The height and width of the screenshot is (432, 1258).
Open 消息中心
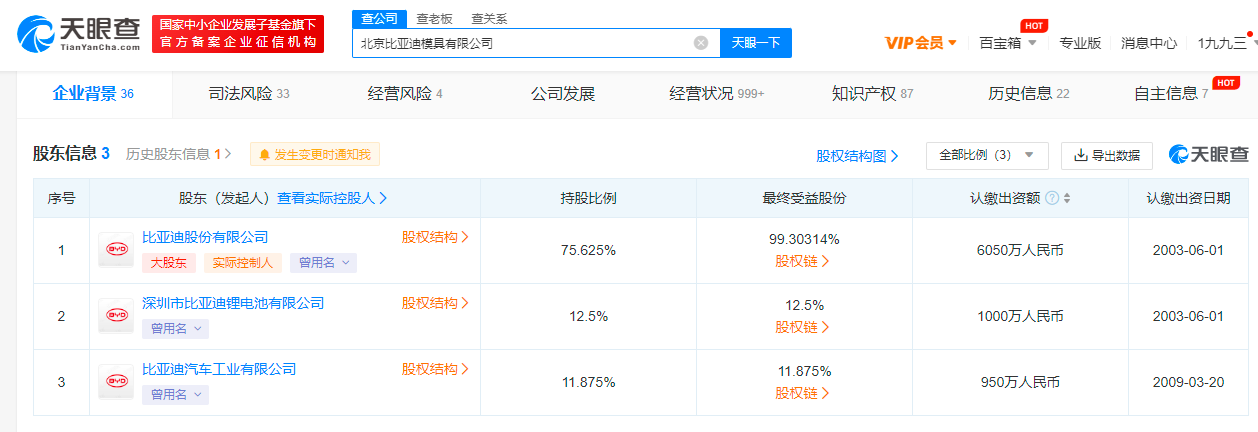coord(1149,43)
